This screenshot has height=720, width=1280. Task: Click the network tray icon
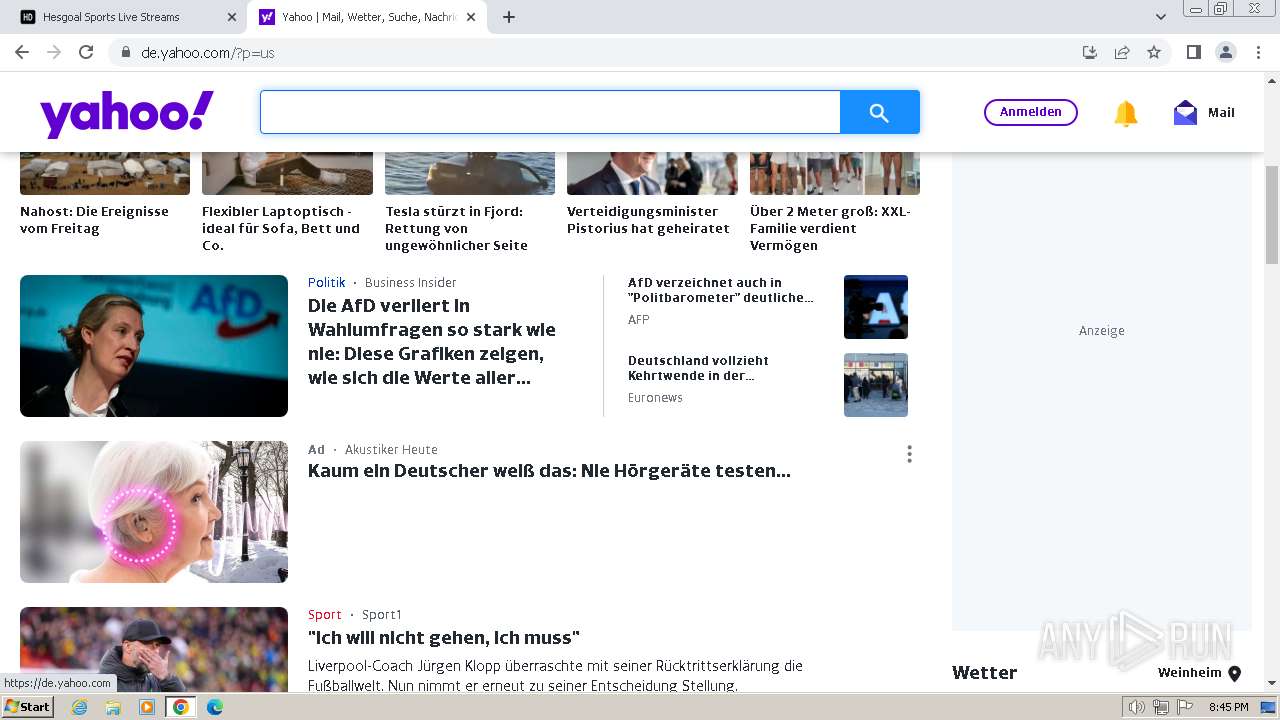1160,707
